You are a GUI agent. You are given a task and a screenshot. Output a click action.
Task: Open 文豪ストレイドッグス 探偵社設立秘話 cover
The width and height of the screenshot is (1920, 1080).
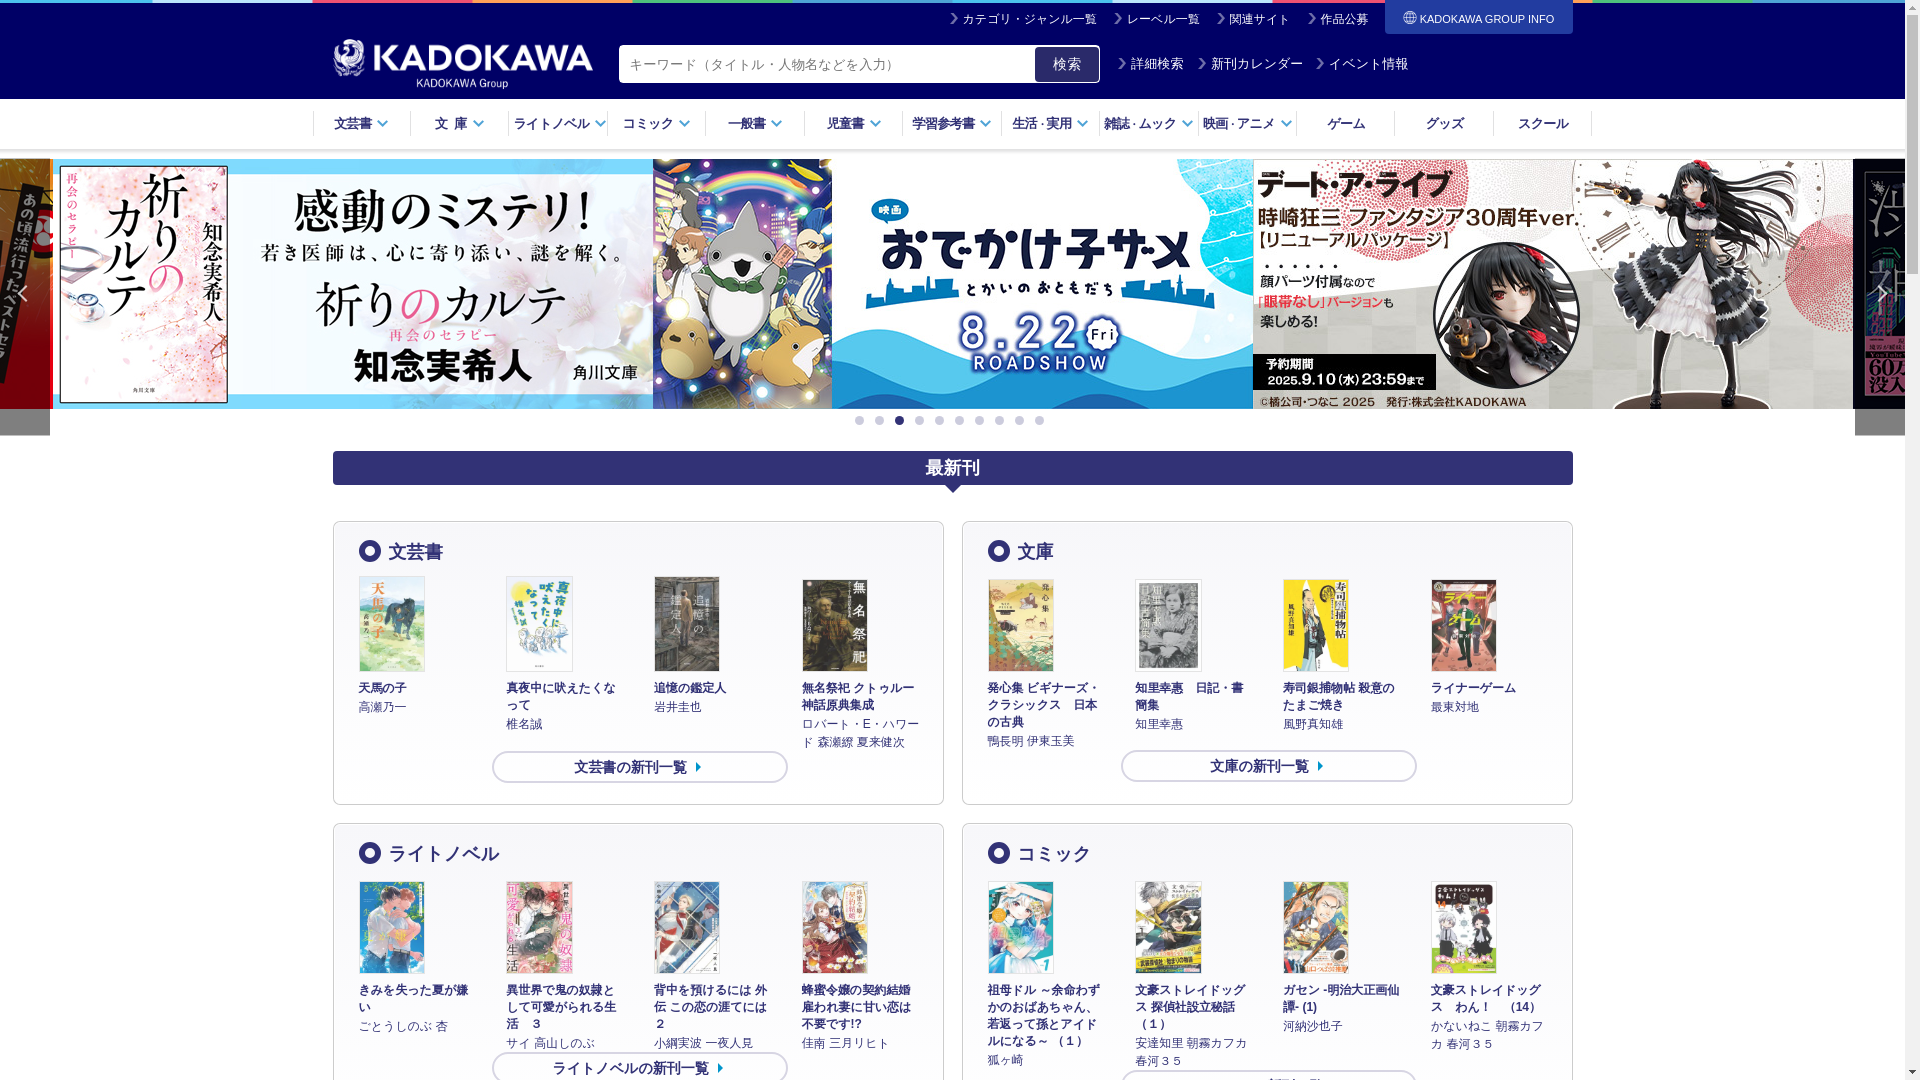point(1168,927)
